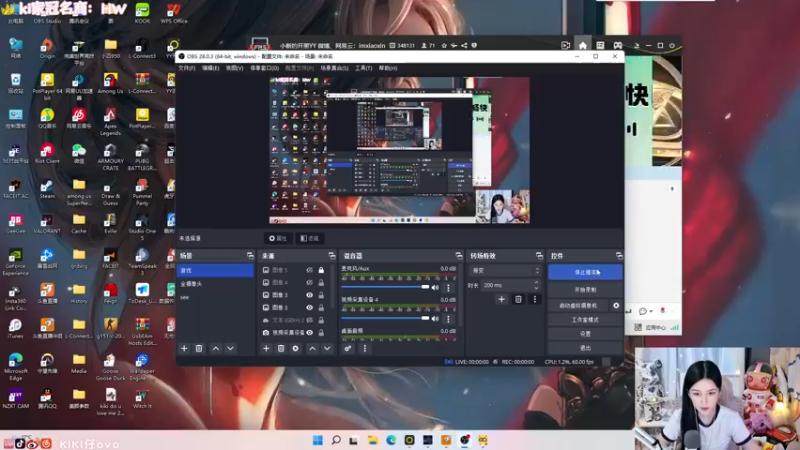This screenshot has width=800, height=450.
Task: Adjust the 200 ms duration stepper arrows
Action: click(536, 285)
